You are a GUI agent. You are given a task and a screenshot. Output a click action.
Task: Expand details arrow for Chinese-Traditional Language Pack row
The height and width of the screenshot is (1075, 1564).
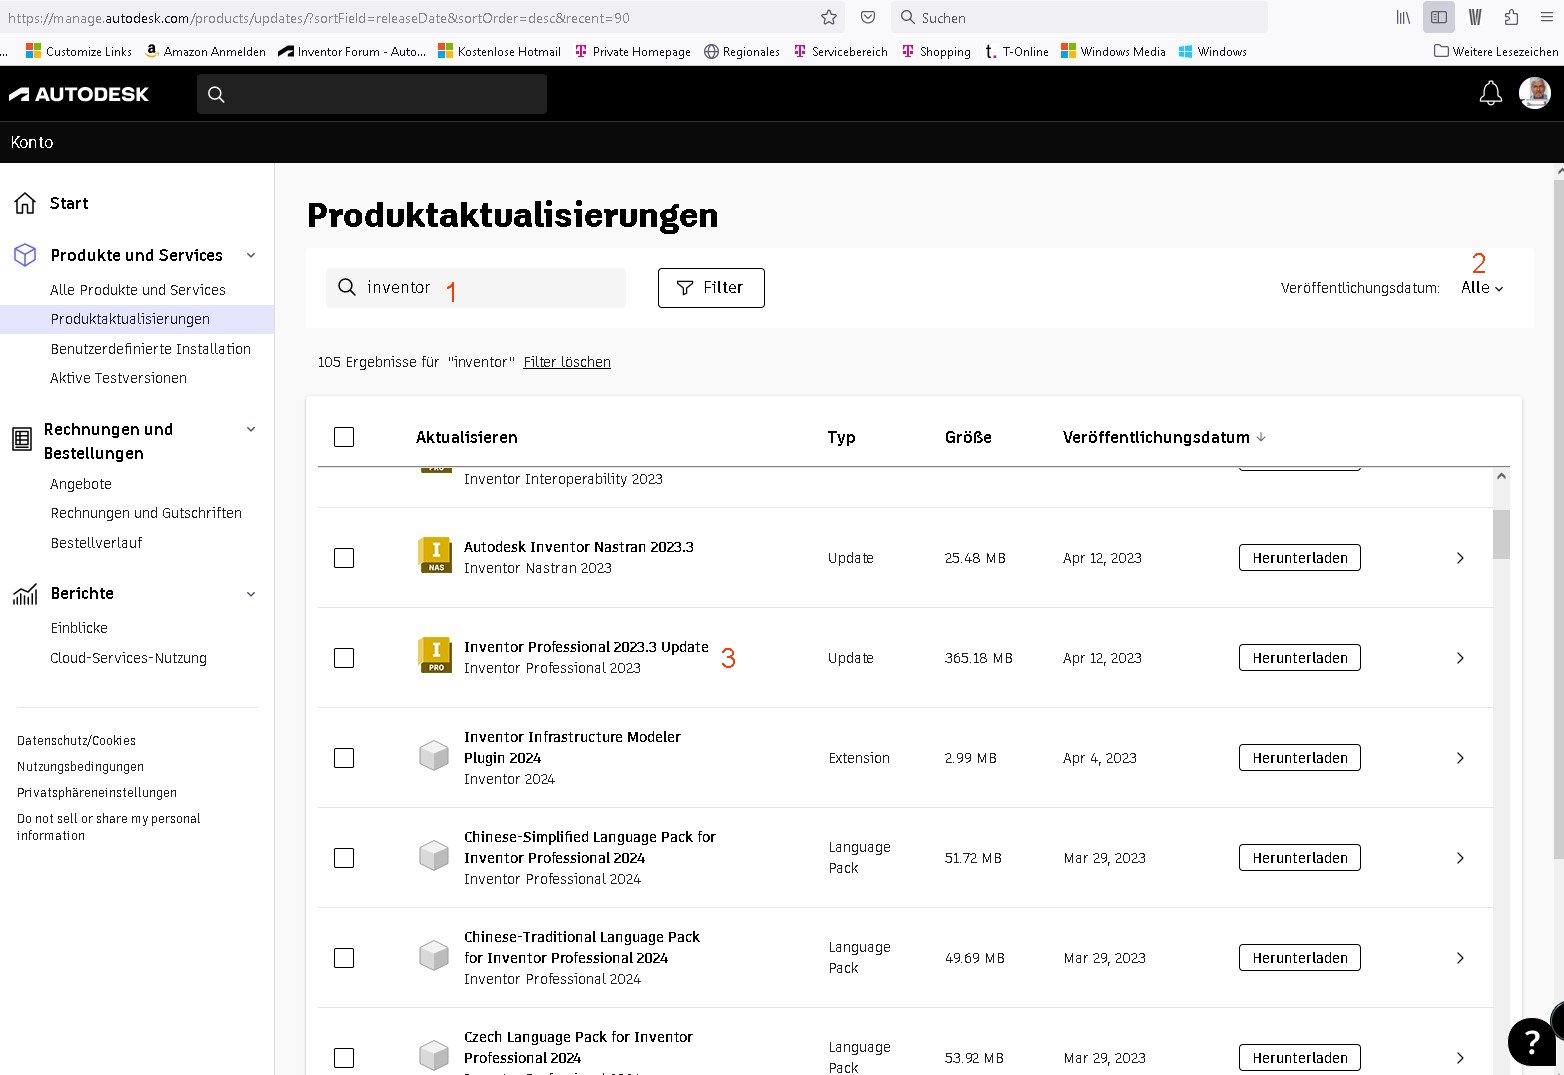pos(1460,958)
